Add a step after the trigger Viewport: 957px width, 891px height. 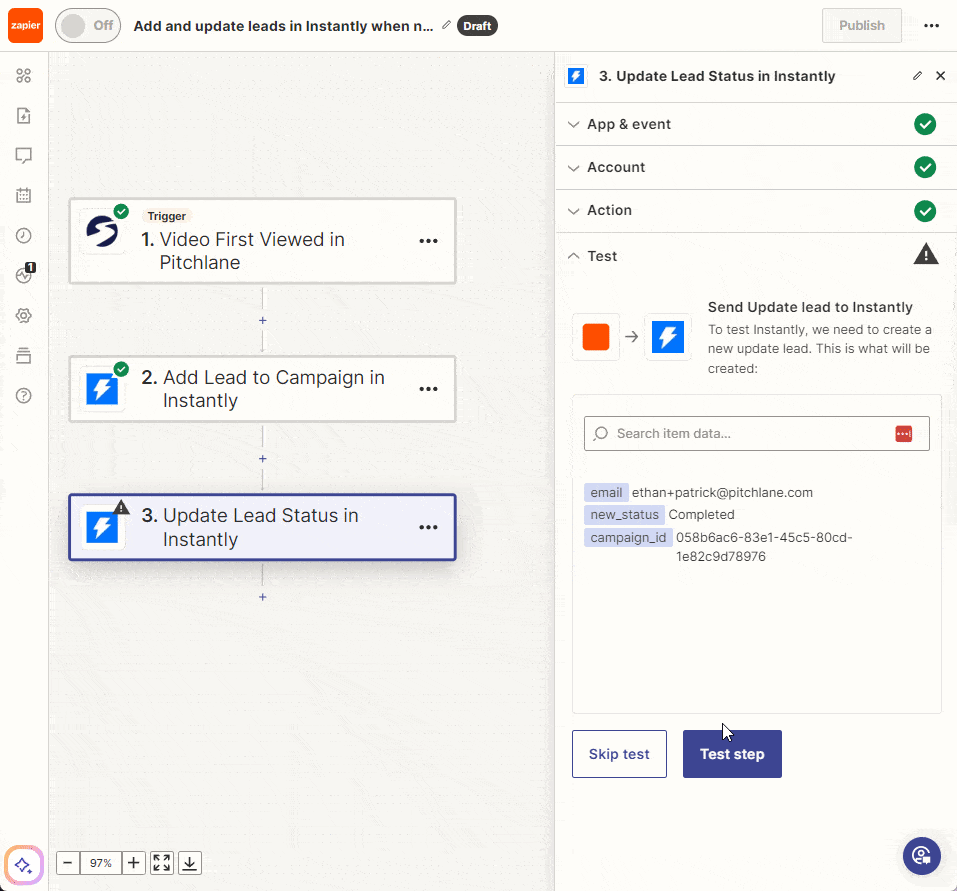[262, 320]
